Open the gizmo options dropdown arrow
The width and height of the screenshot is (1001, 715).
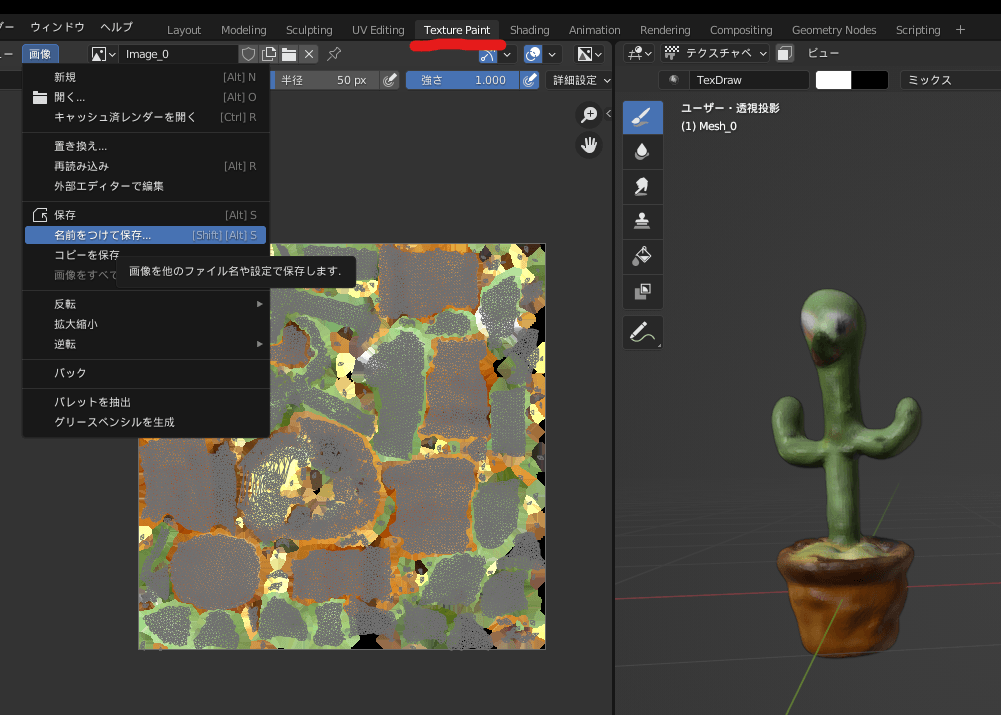(x=507, y=54)
